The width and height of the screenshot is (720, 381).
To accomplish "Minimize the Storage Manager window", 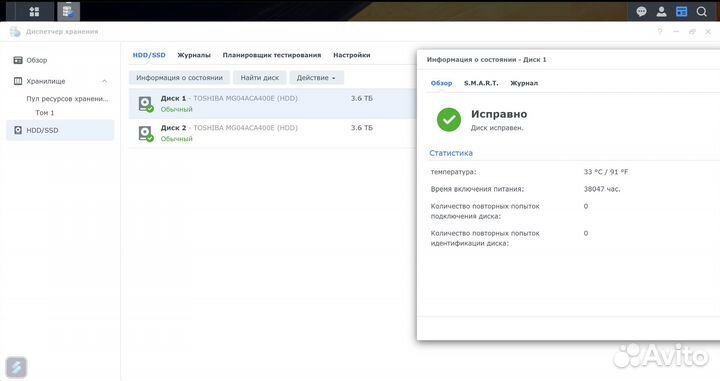I will (x=676, y=32).
